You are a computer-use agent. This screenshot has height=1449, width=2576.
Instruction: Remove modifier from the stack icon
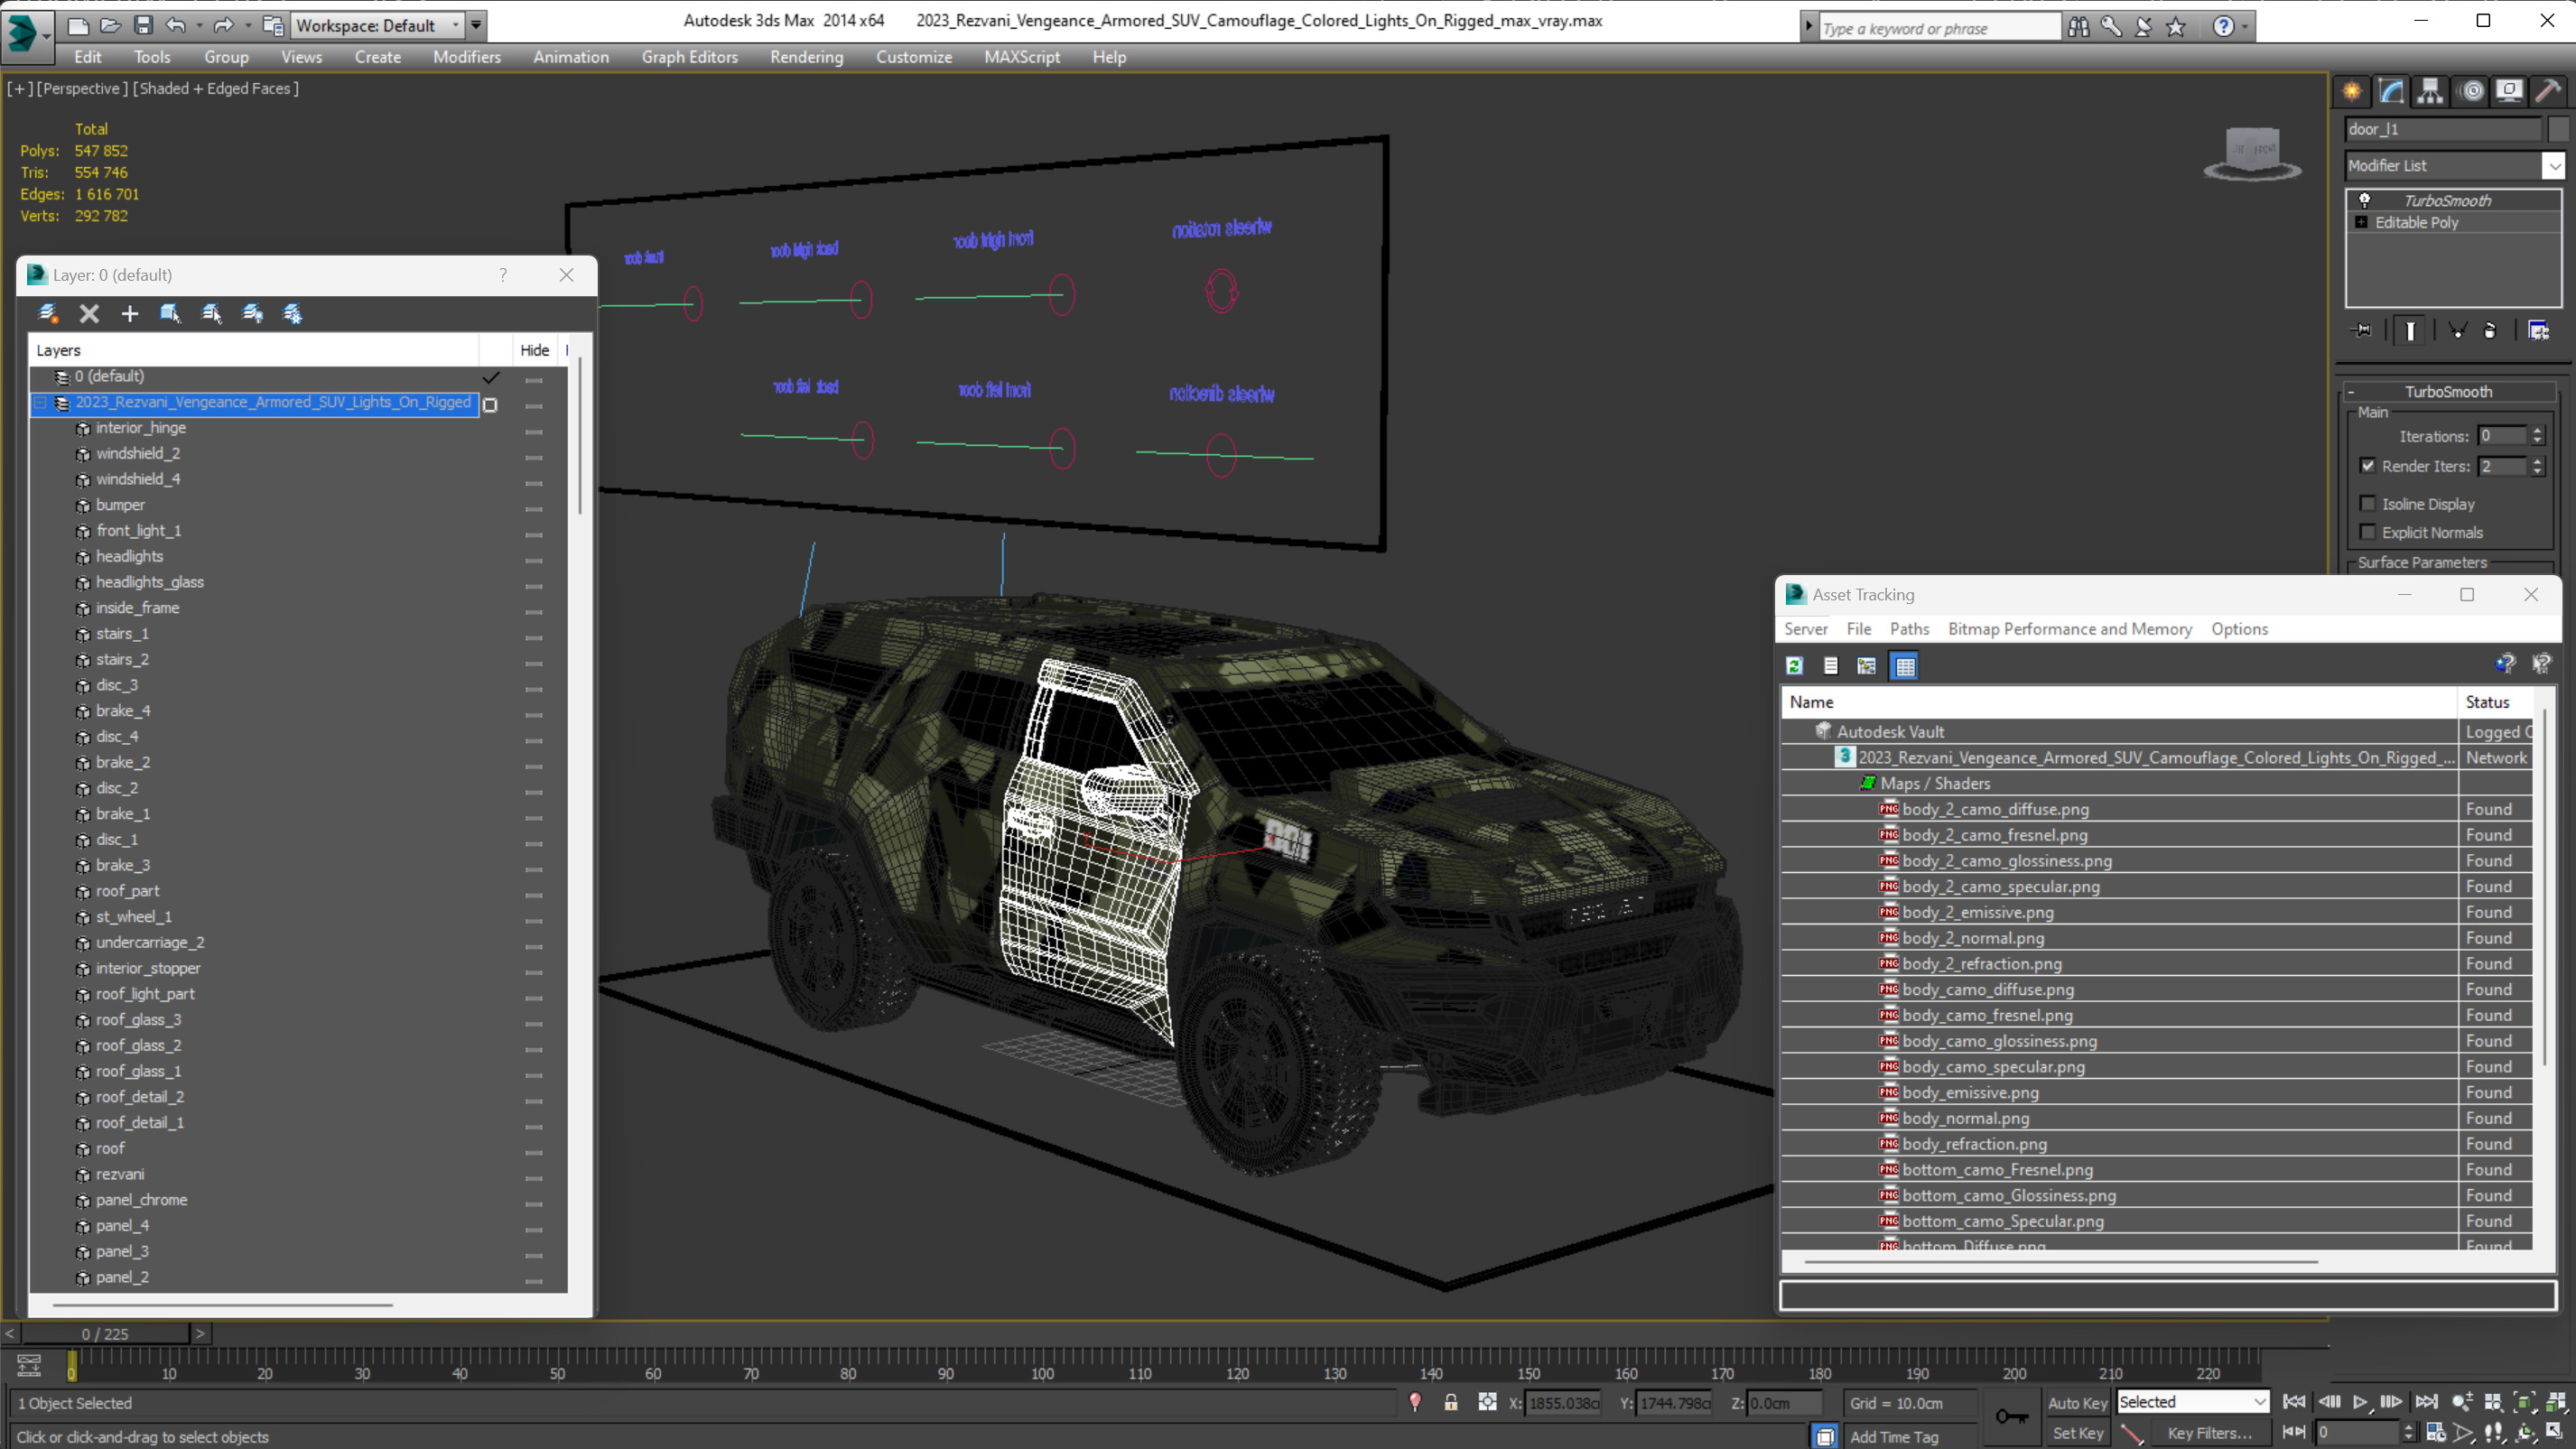2490,330
